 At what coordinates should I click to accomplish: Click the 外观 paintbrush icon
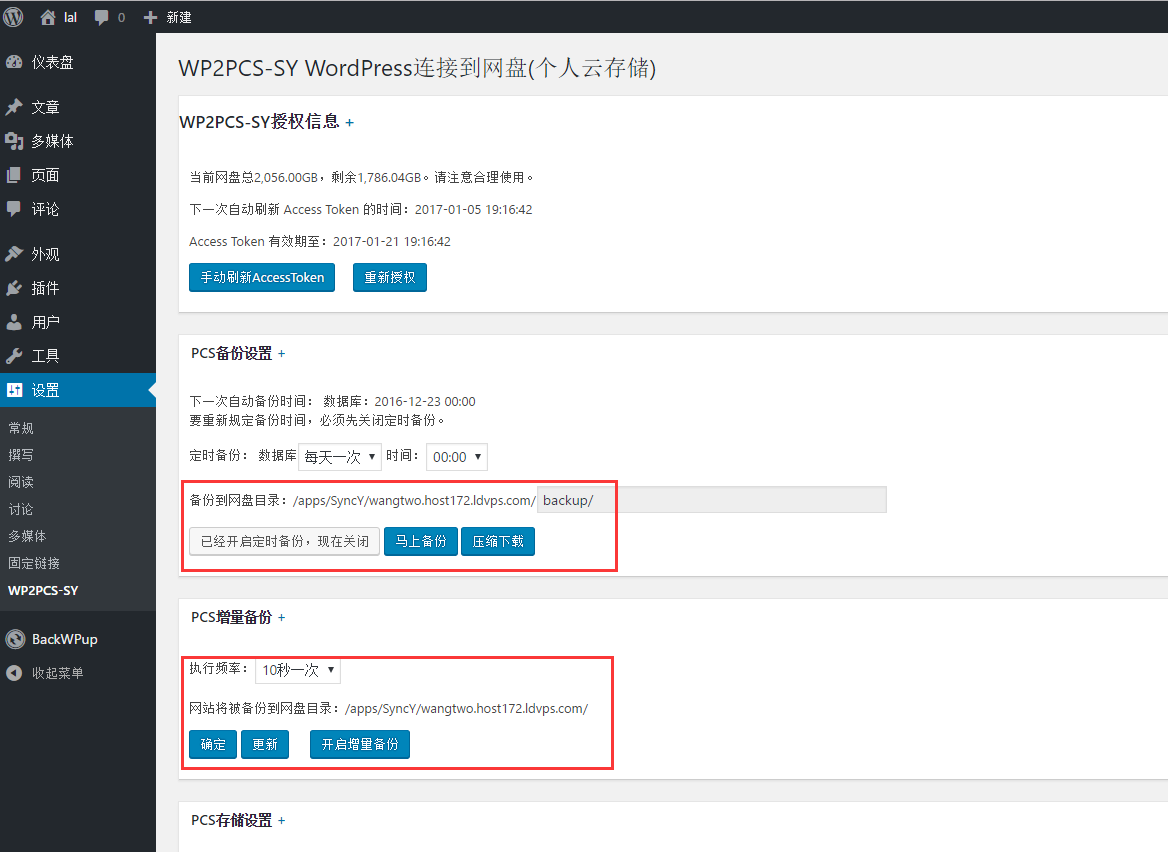[x=14, y=254]
